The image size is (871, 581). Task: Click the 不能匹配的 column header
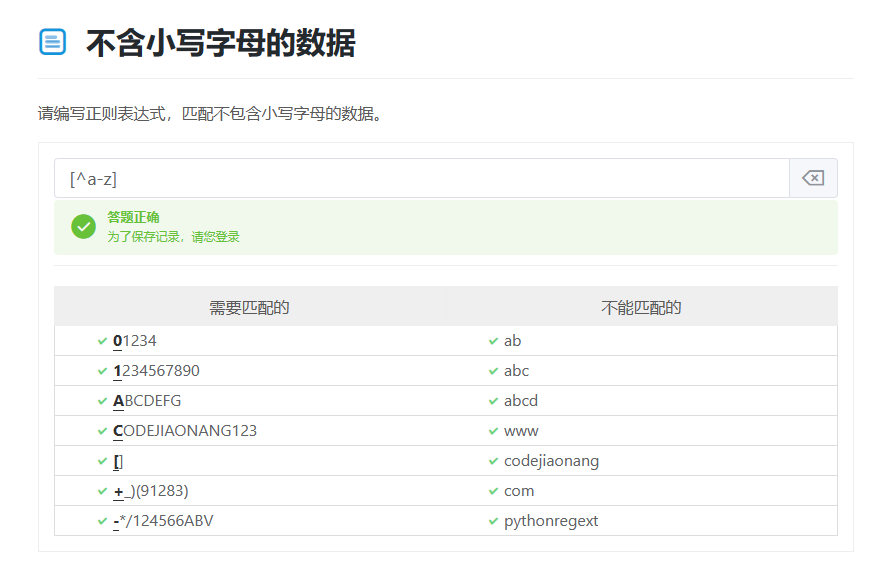[641, 307]
